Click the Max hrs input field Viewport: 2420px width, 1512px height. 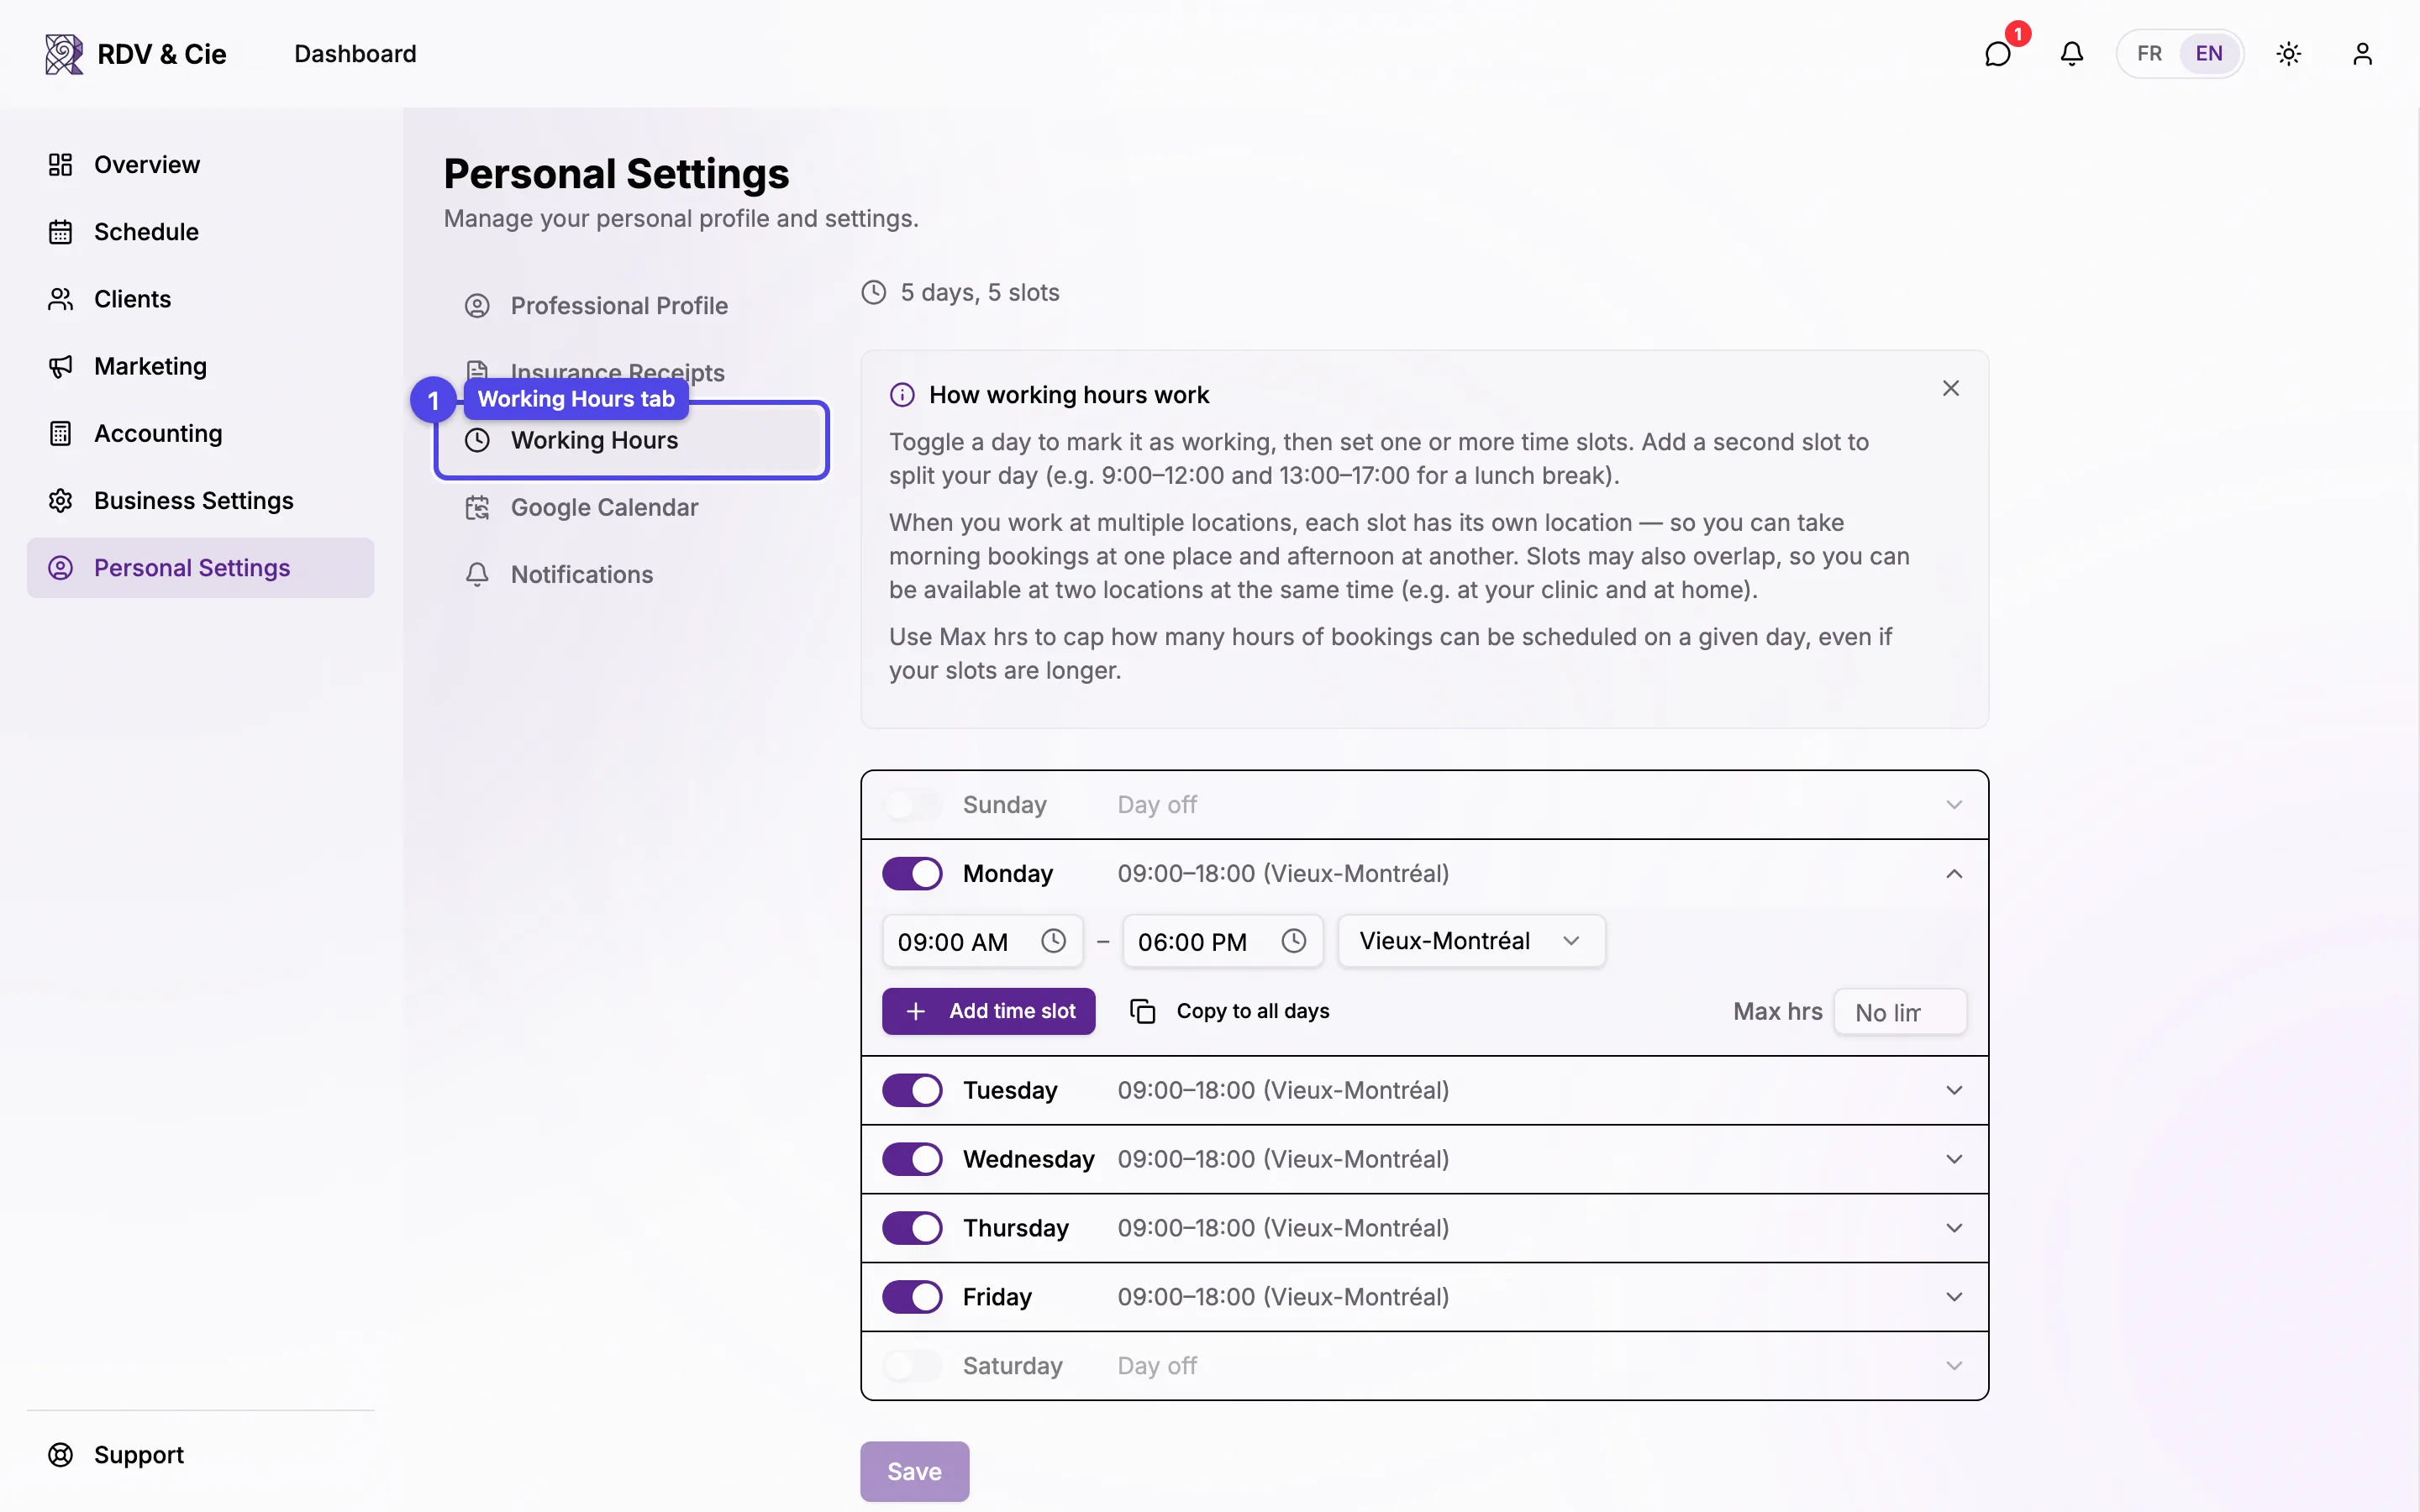coord(1900,1012)
